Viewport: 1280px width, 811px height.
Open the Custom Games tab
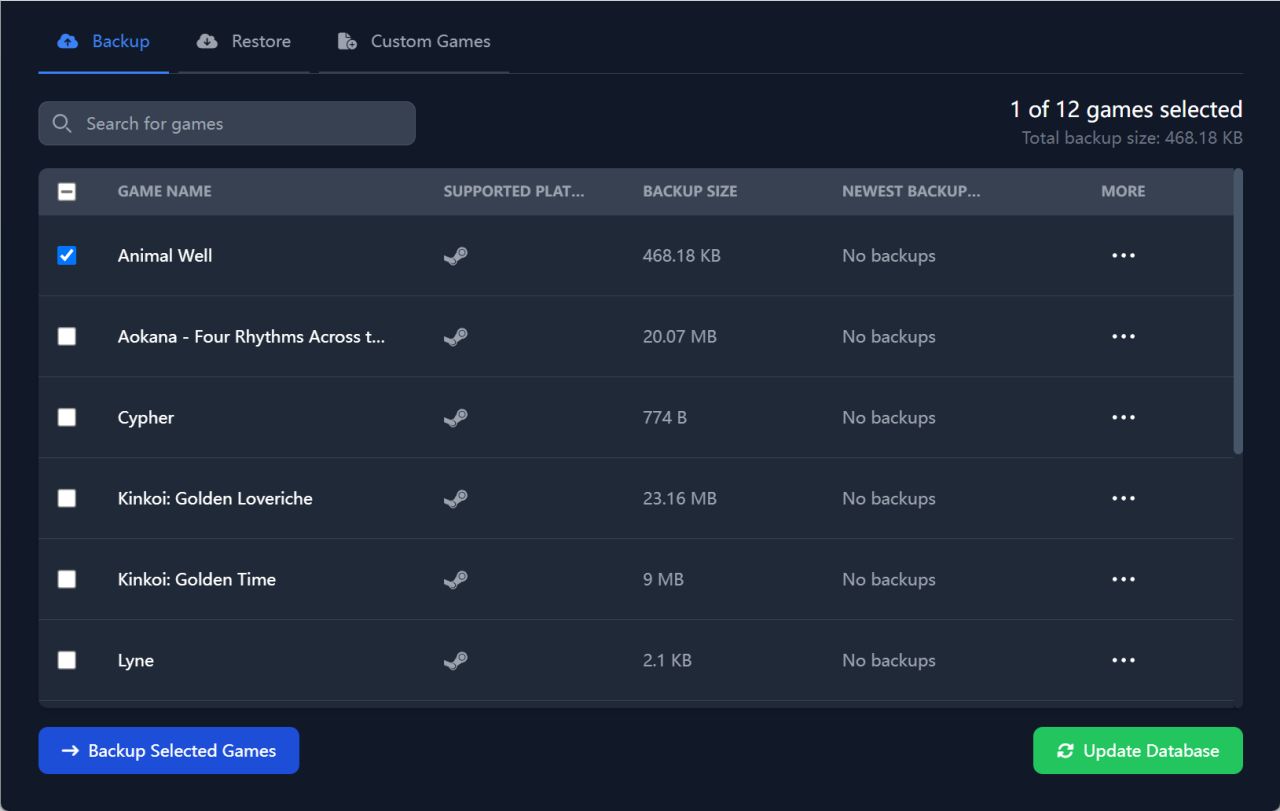[x=414, y=42]
